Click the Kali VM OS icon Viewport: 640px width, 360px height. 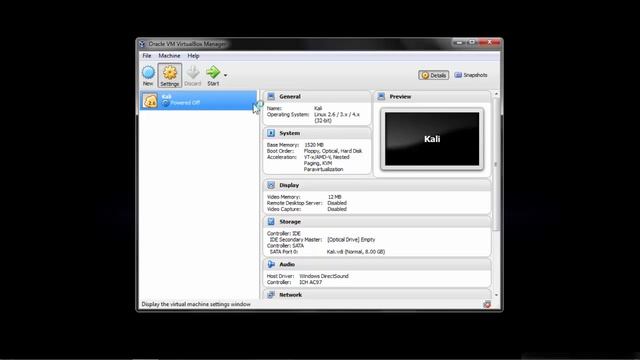(150, 100)
